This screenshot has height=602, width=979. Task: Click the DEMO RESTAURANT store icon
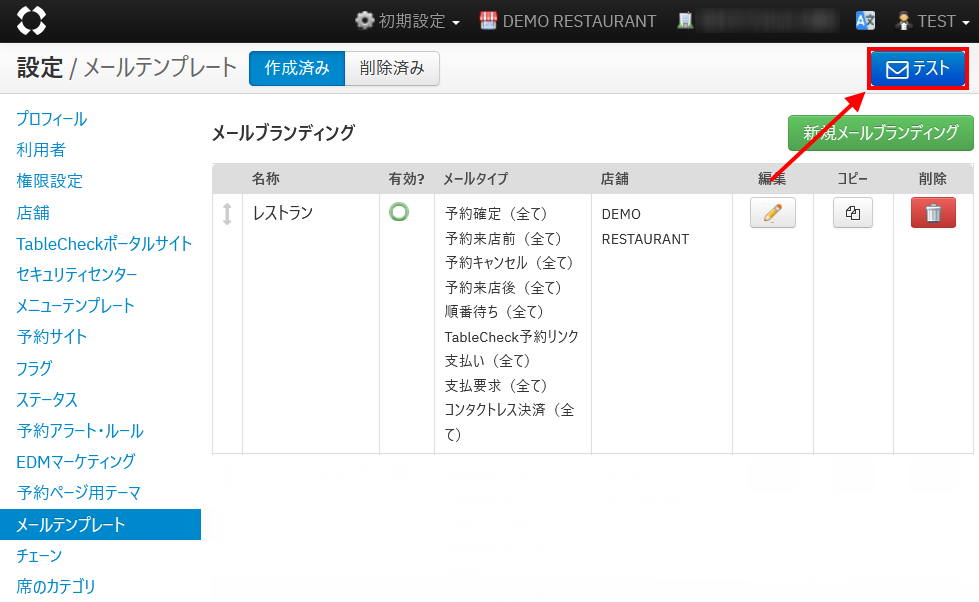tap(489, 21)
